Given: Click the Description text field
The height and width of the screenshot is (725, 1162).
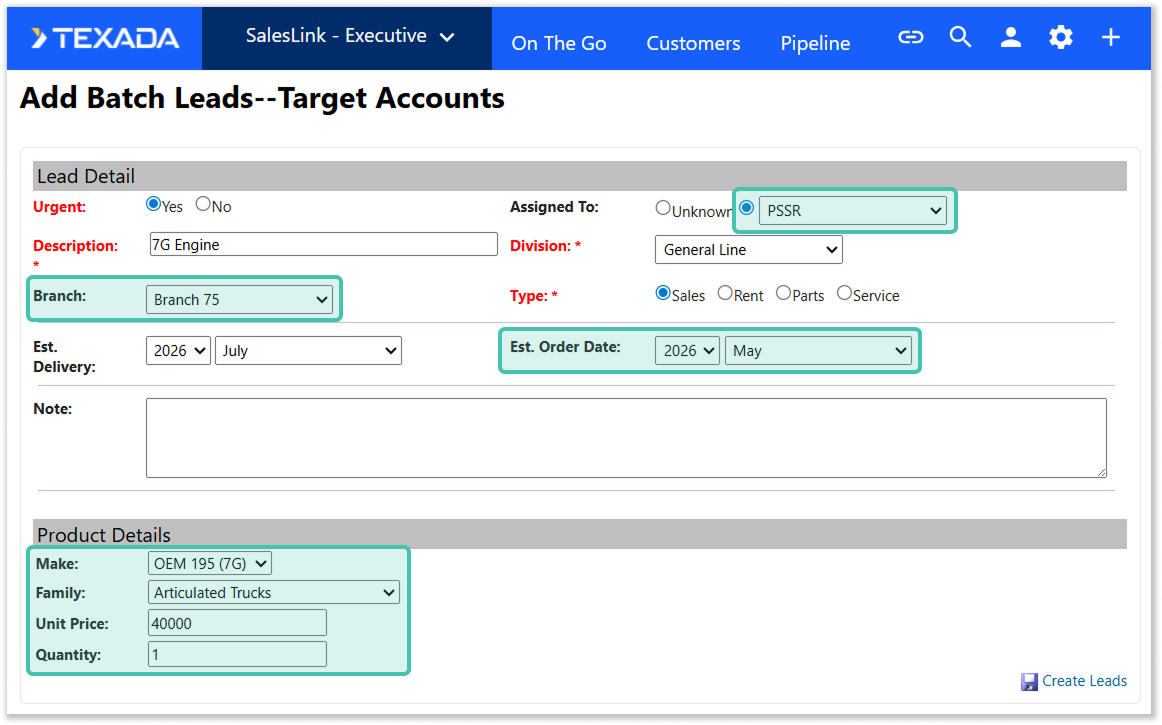Looking at the screenshot, I should [323, 245].
